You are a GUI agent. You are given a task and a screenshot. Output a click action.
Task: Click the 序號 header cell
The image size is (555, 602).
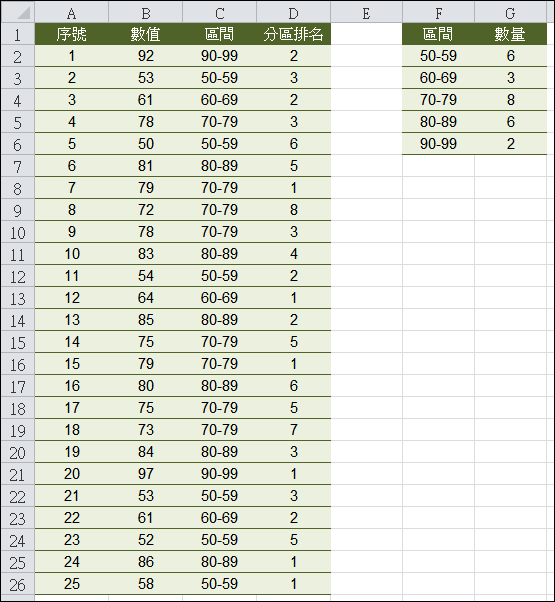pyautogui.click(x=71, y=35)
